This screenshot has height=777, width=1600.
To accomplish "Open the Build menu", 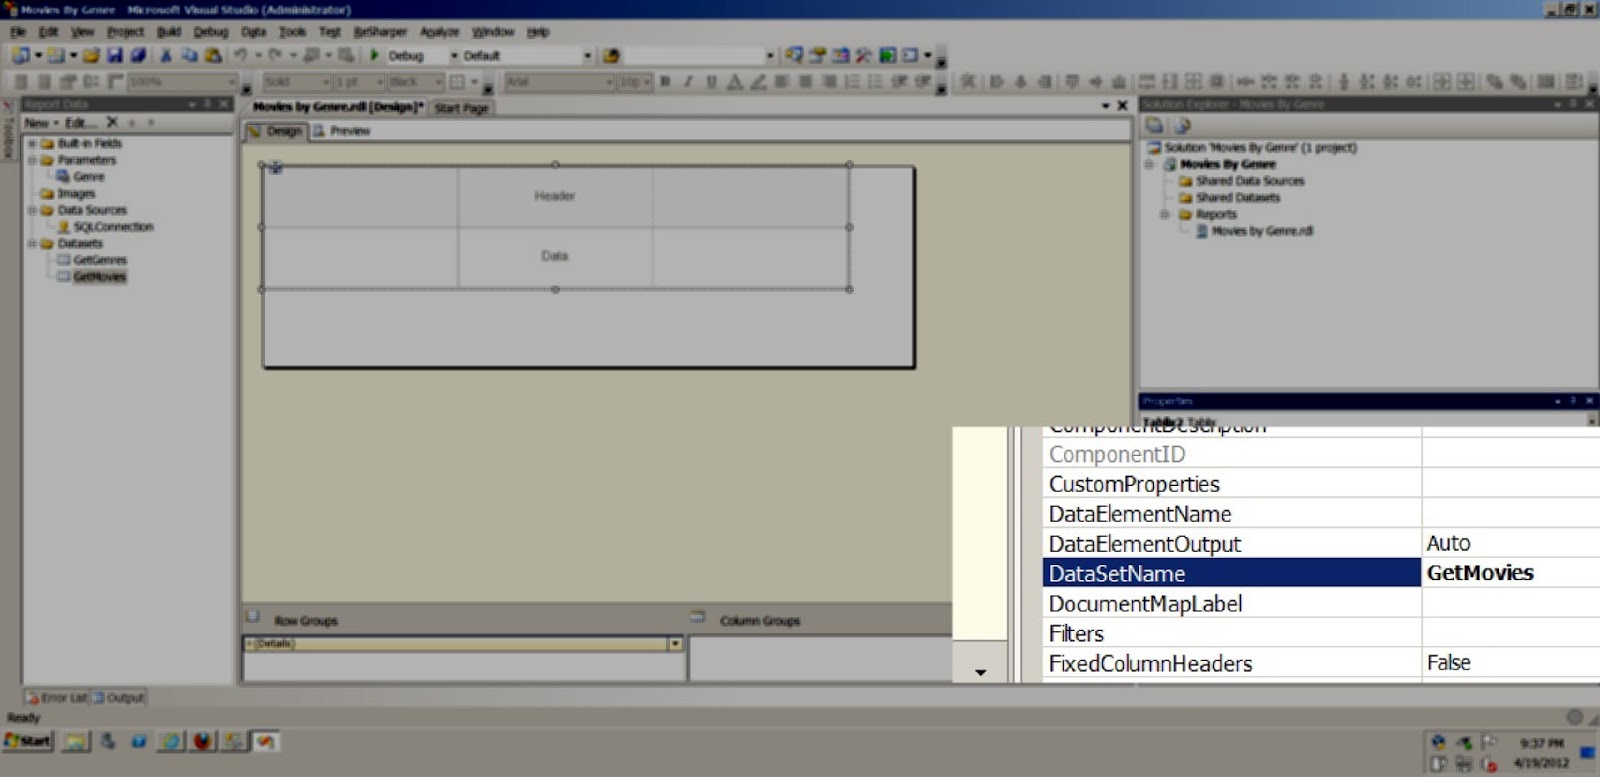I will (x=169, y=32).
